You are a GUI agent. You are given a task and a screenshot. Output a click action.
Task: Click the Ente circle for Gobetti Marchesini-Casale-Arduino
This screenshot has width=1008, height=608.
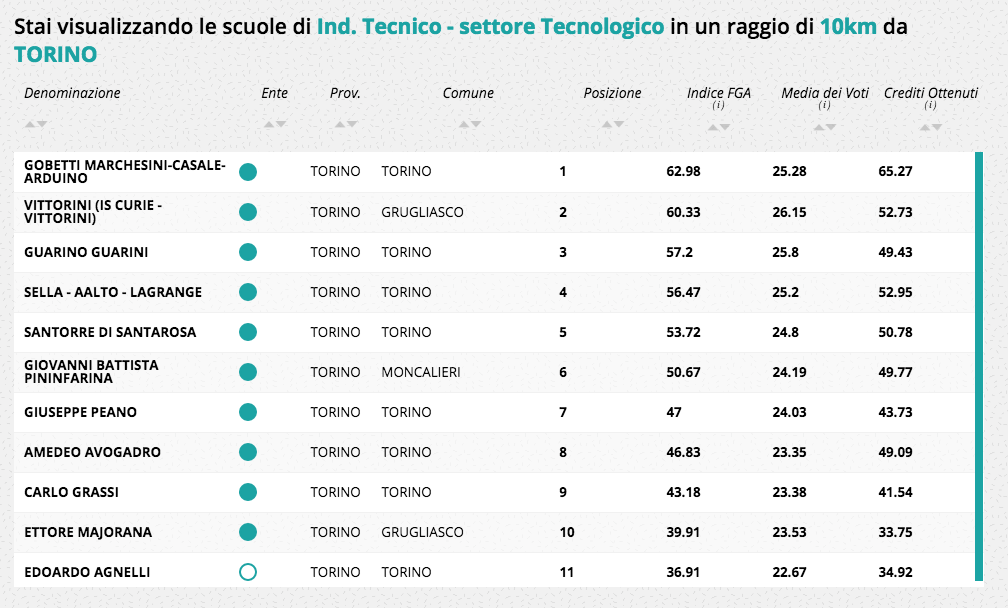248,172
